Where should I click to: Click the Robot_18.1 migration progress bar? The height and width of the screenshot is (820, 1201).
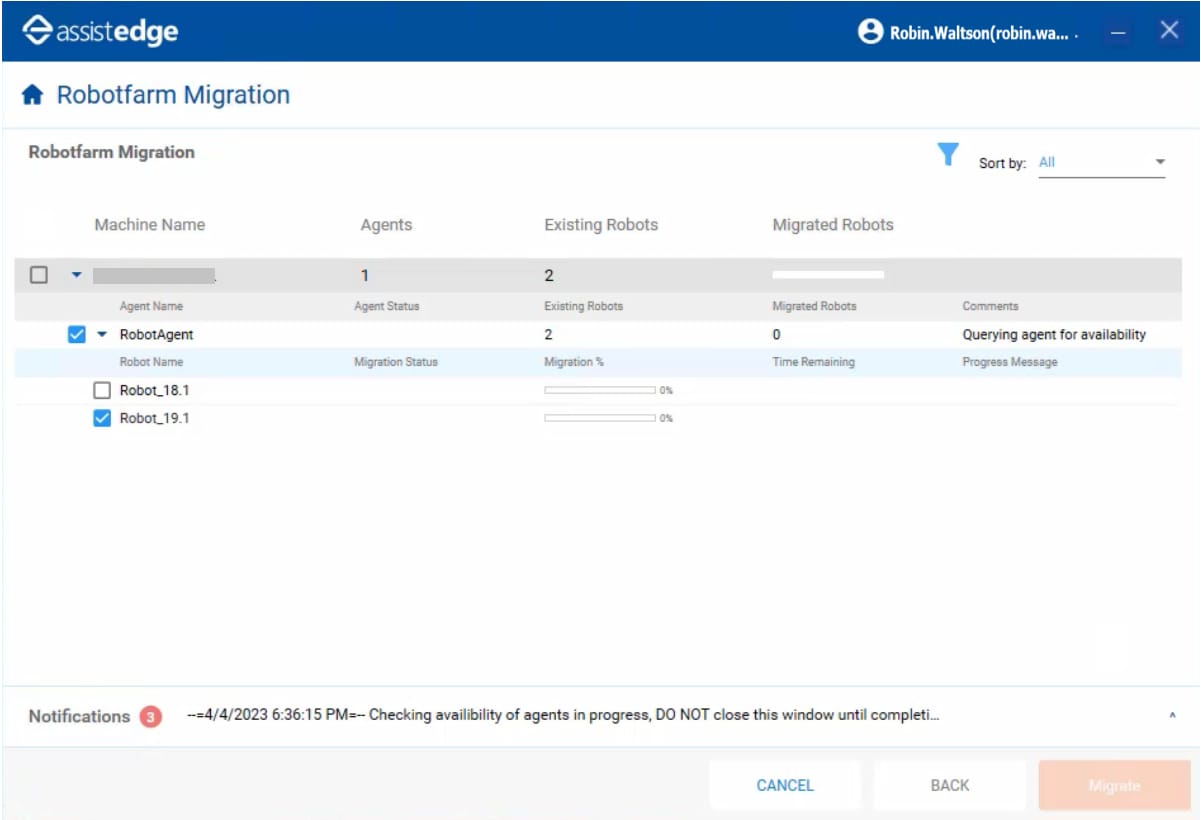[599, 390]
